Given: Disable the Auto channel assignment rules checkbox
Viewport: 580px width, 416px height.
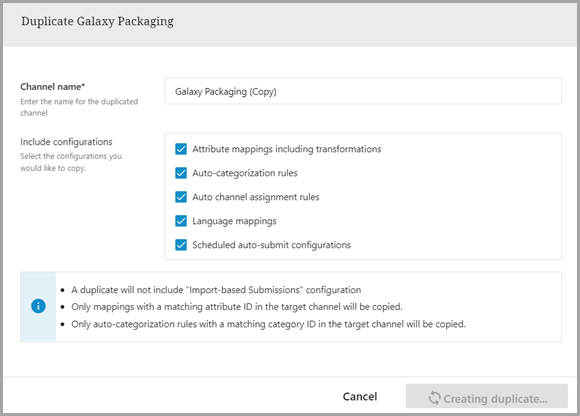Looking at the screenshot, I should pos(181,197).
